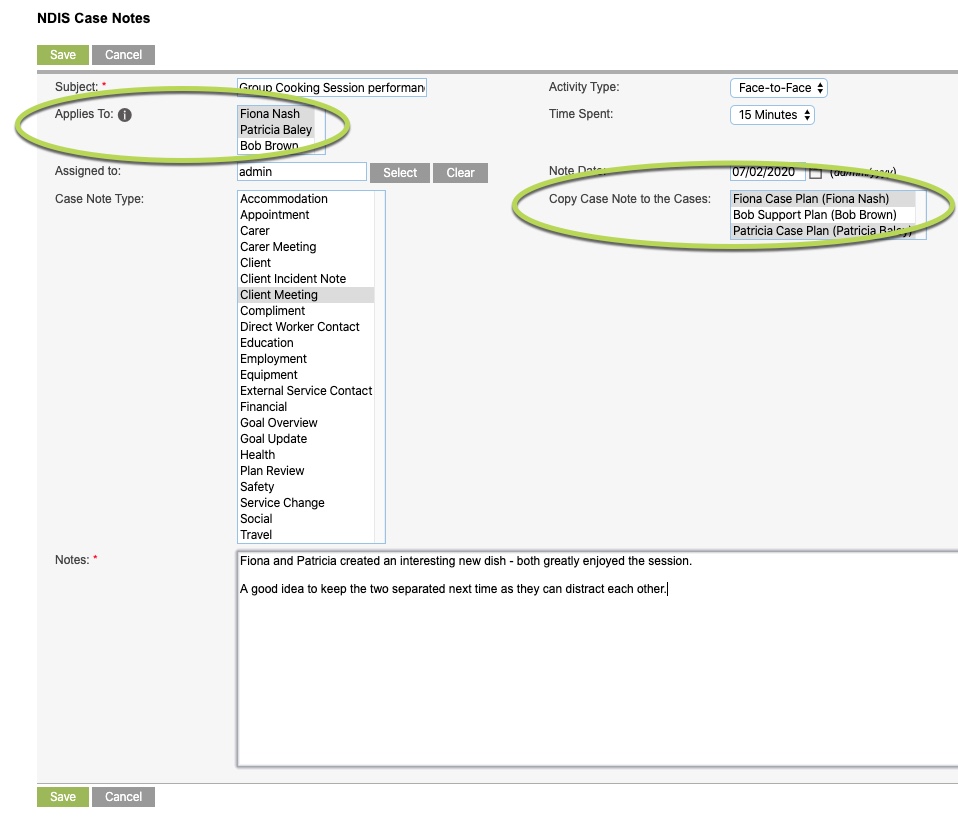The image size is (958, 817).
Task: Click the Assigned to admin field
Action: click(302, 172)
